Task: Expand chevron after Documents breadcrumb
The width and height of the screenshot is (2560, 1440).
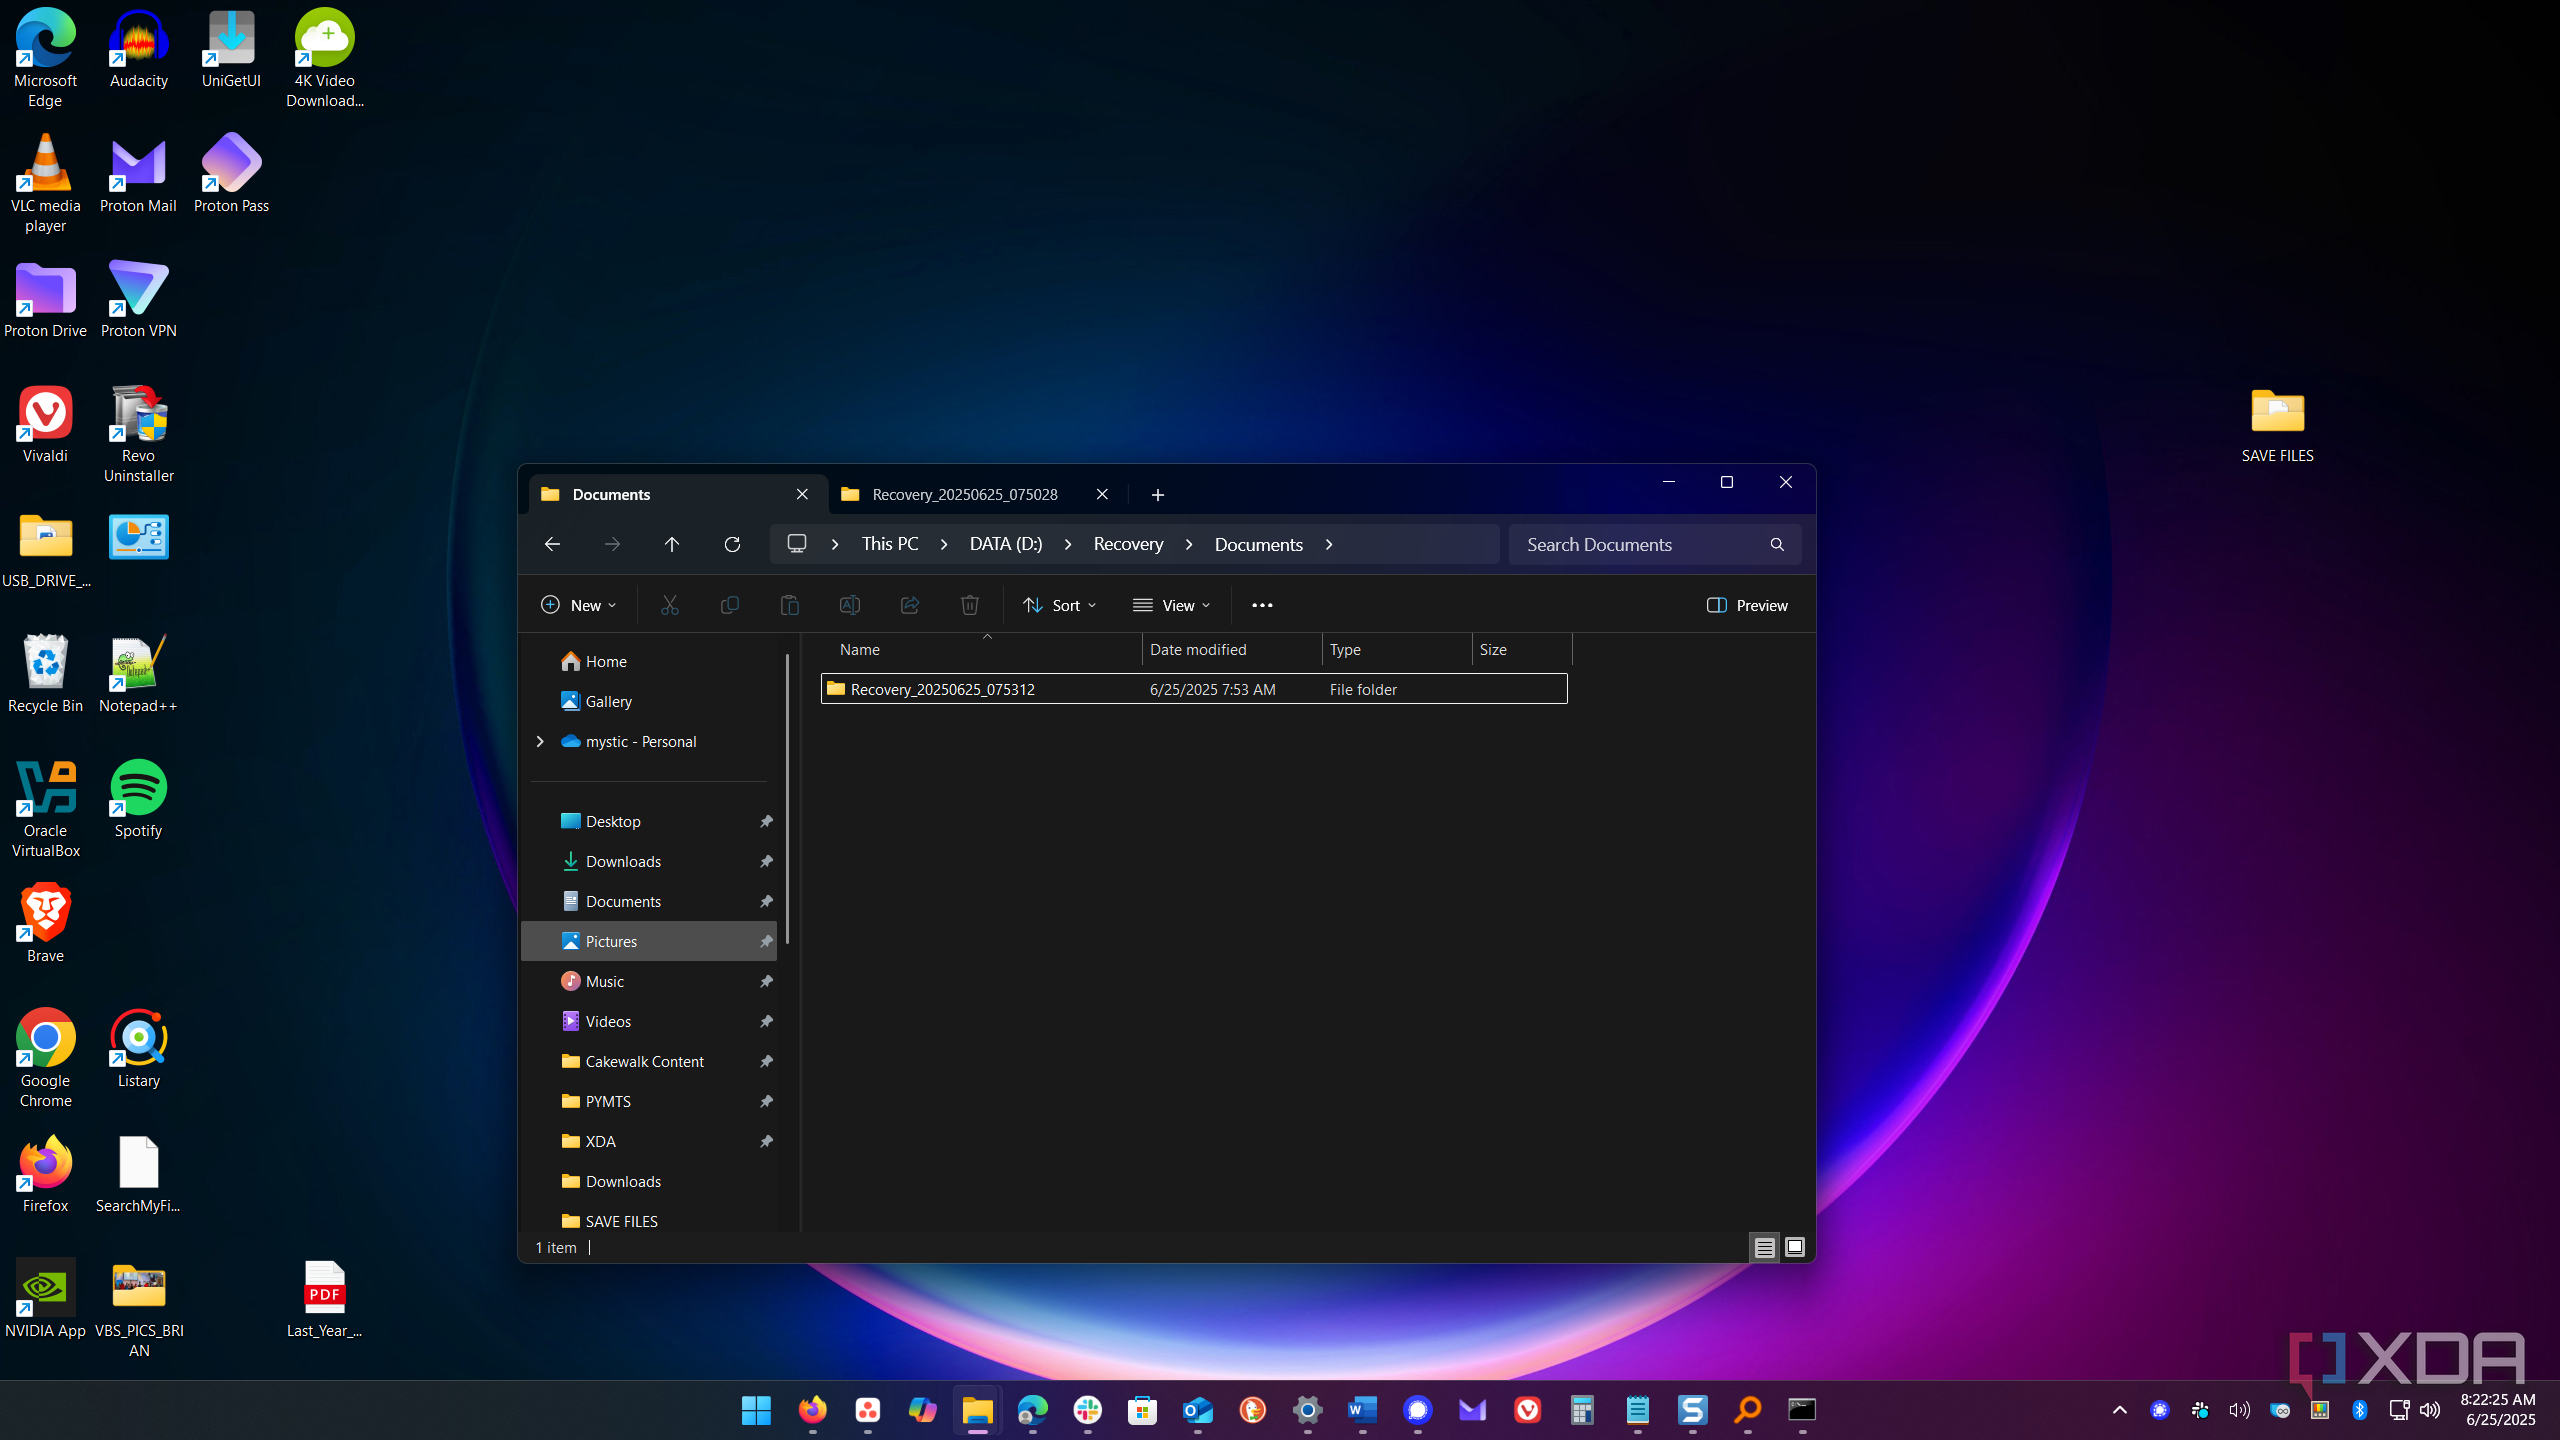Action: (x=1329, y=544)
